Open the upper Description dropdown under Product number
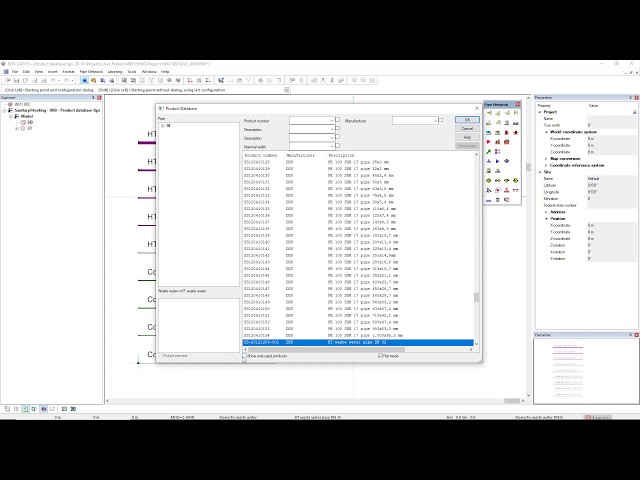 332,129
